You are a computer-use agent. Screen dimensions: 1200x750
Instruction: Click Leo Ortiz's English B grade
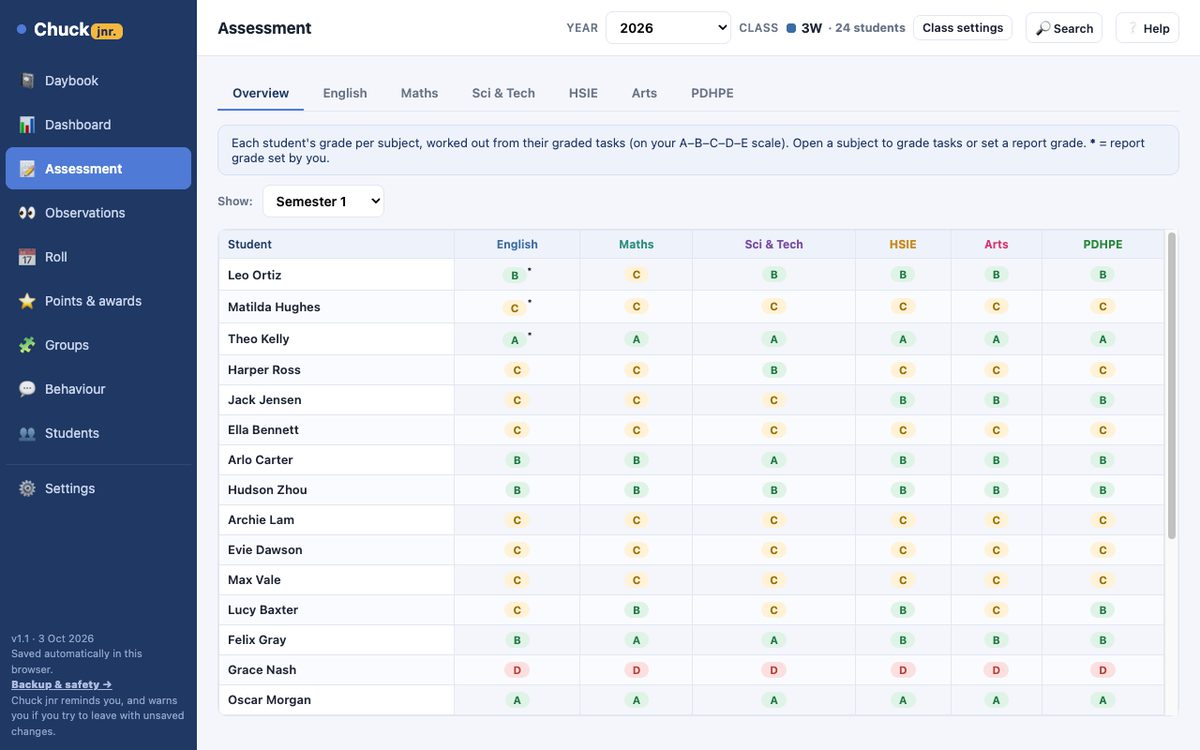click(515, 276)
